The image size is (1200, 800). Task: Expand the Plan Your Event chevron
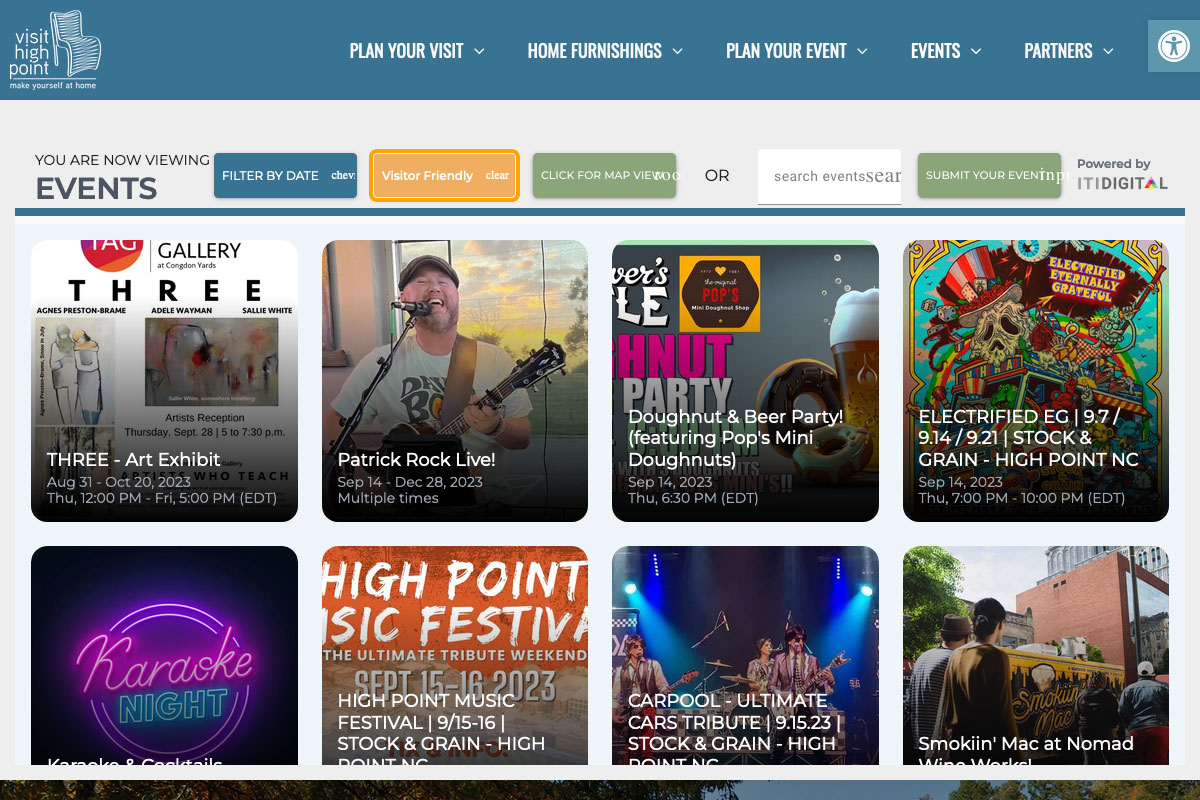point(862,51)
